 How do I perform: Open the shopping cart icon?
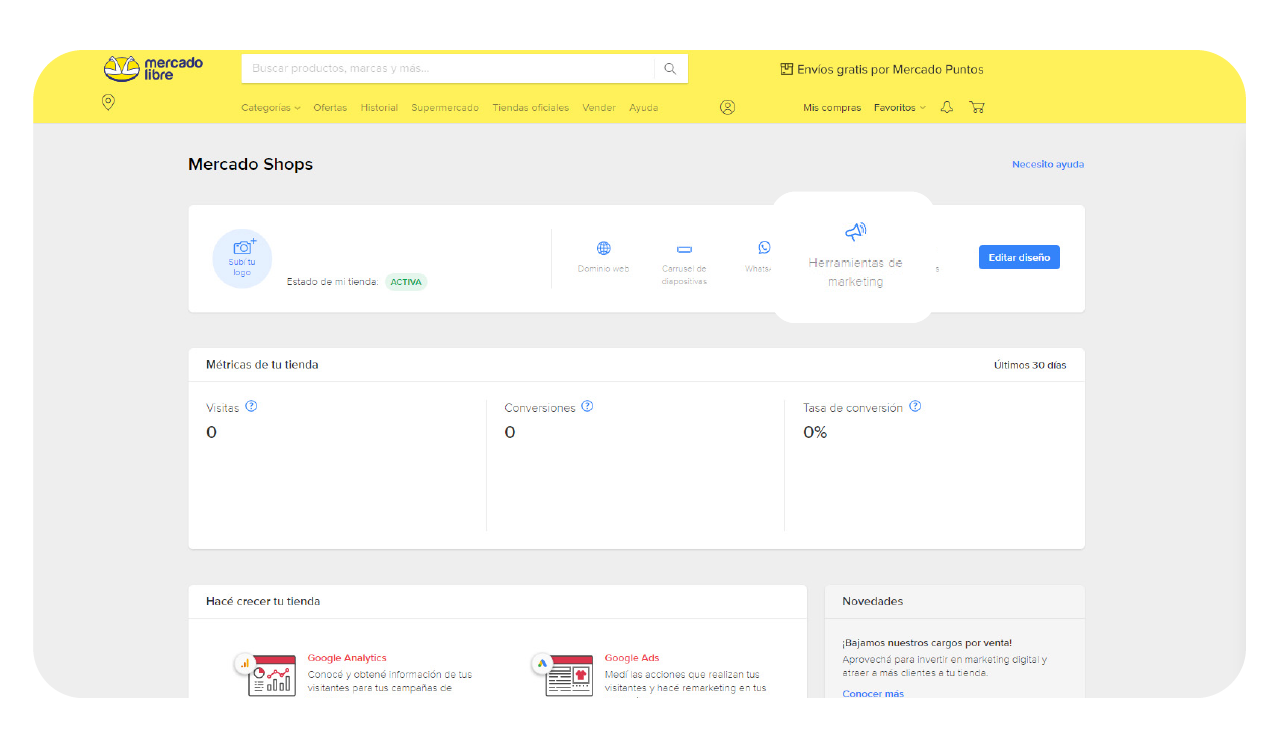[977, 107]
